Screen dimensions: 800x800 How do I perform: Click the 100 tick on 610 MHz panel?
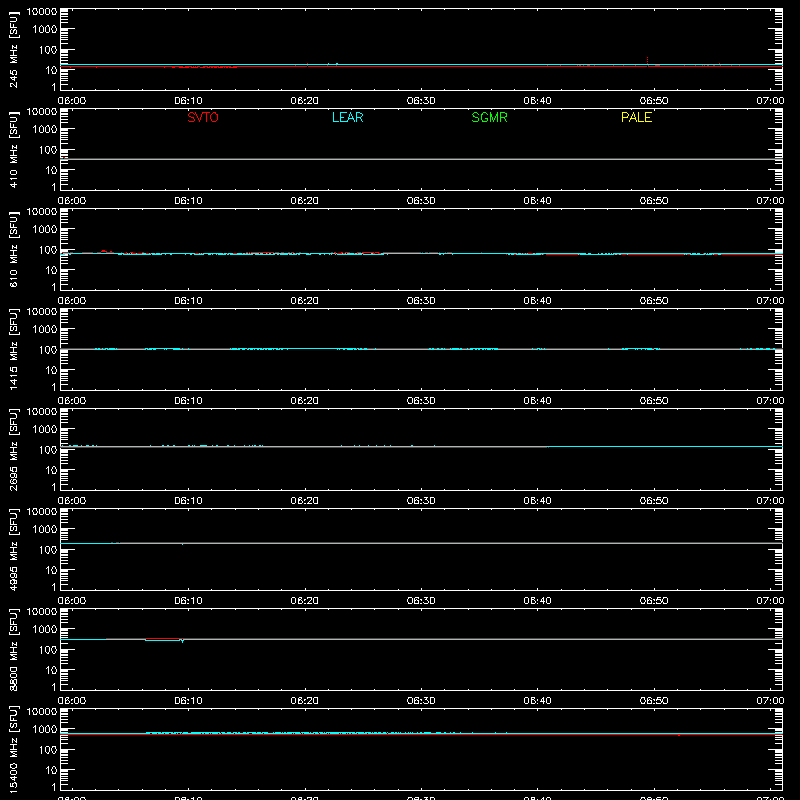point(48,249)
